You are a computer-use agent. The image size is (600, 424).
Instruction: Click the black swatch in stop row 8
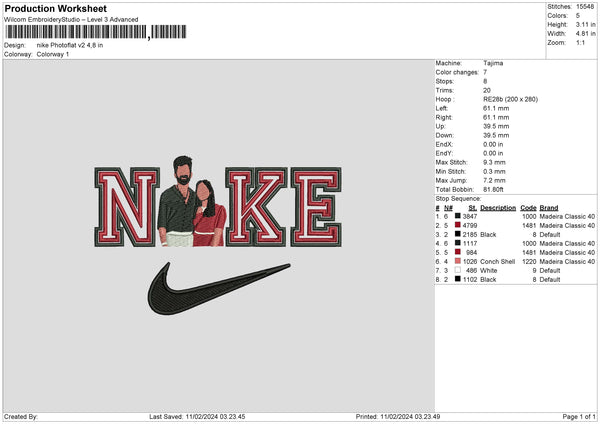(458, 279)
